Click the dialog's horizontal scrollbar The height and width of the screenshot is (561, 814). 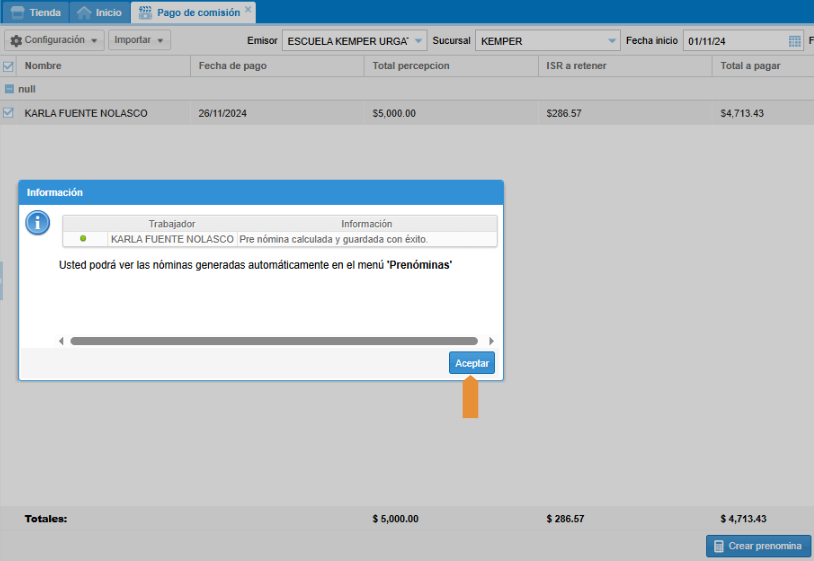pyautogui.click(x=274, y=341)
